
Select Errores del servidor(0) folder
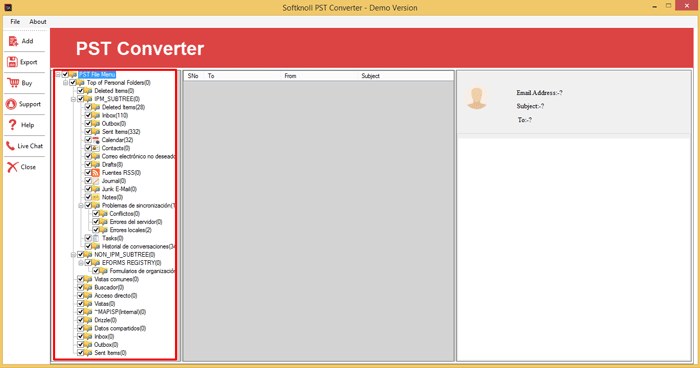point(136,222)
